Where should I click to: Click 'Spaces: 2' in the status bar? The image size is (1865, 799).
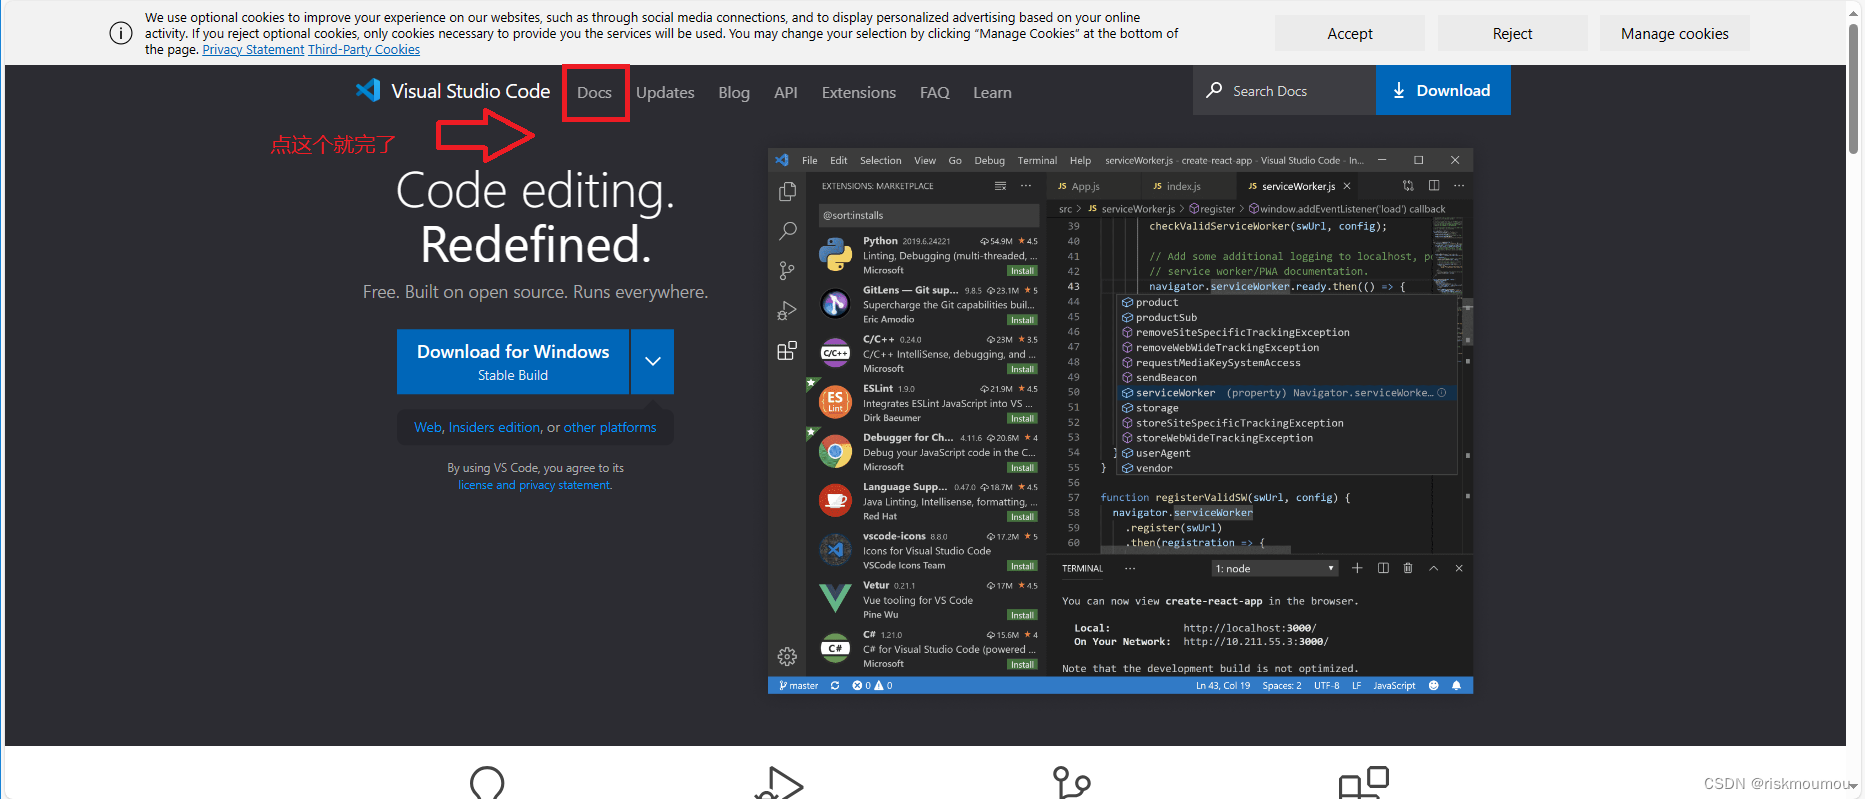(x=1282, y=685)
